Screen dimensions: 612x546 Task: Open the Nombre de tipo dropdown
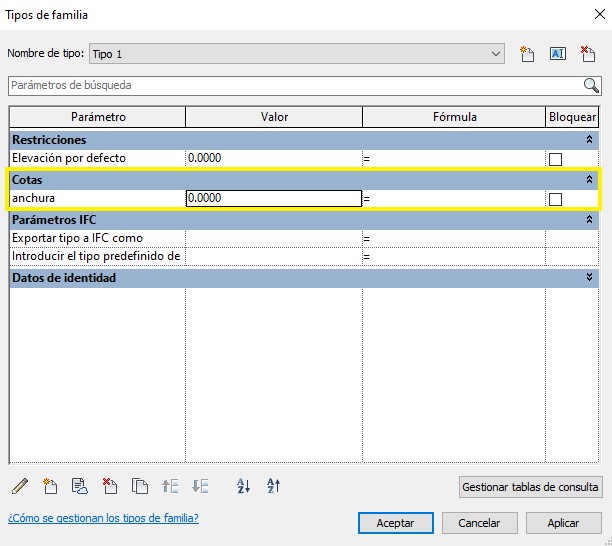(497, 53)
